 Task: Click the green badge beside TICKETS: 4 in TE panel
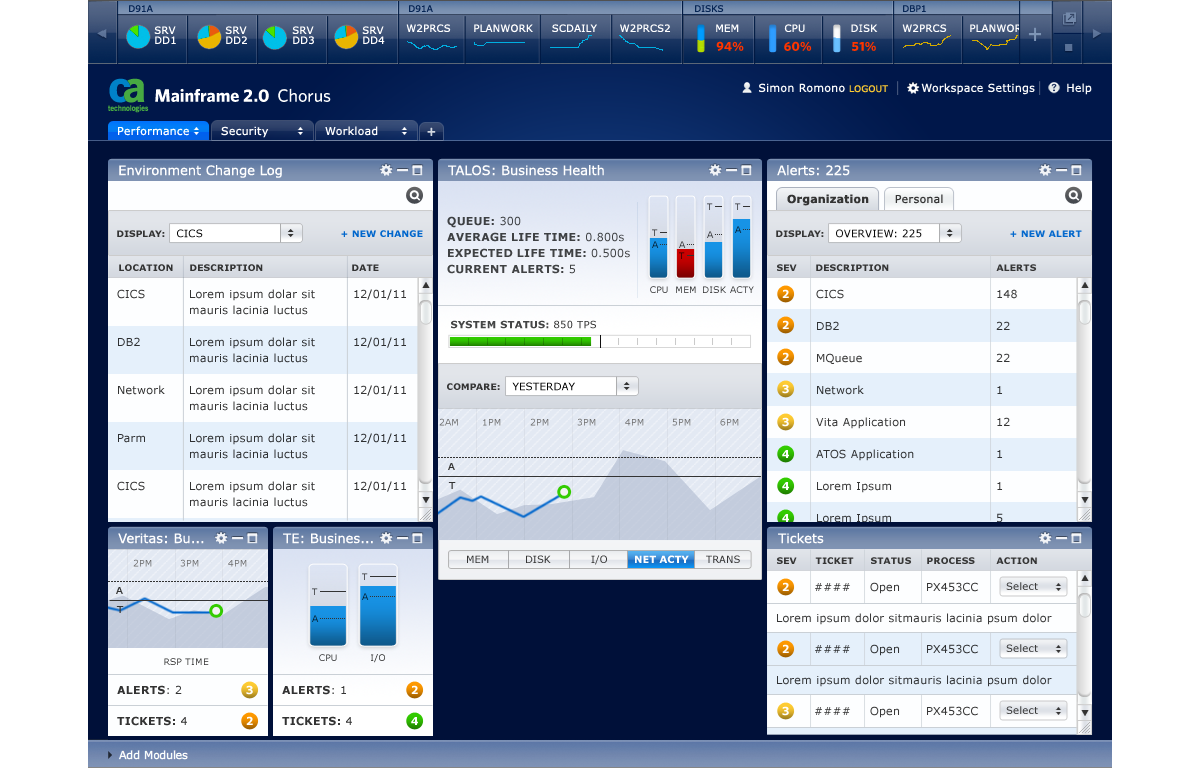click(414, 721)
